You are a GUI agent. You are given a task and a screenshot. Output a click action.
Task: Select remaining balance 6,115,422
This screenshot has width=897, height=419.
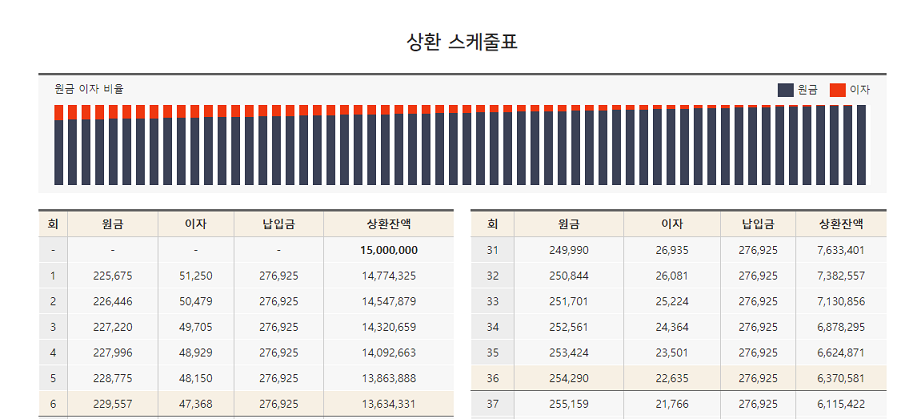click(x=841, y=404)
